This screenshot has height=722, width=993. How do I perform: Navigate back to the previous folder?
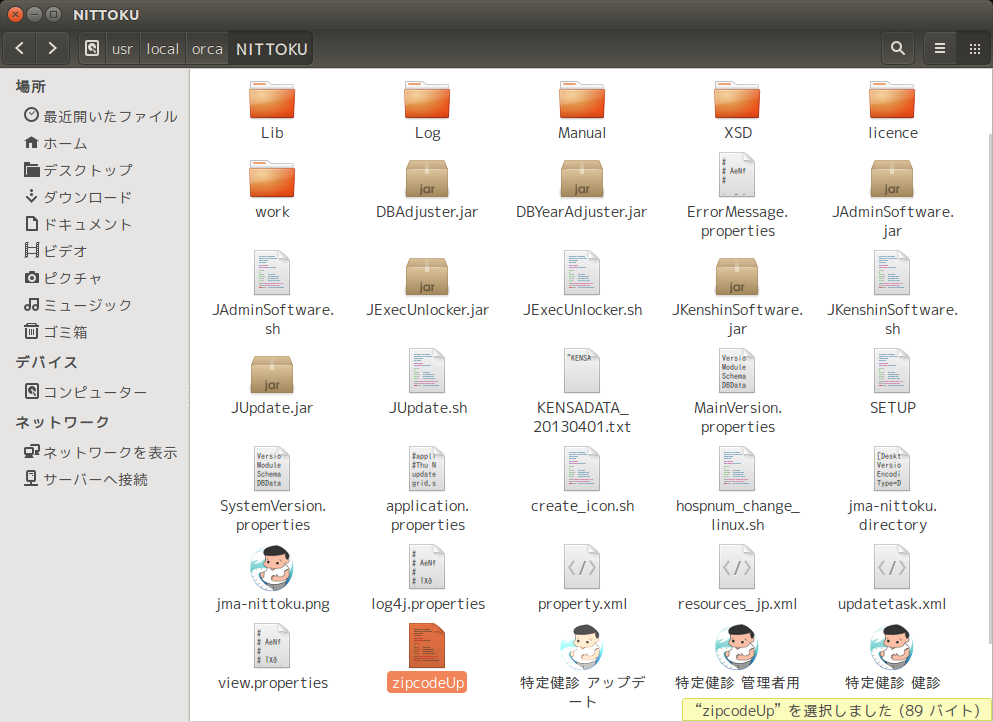click(19, 48)
